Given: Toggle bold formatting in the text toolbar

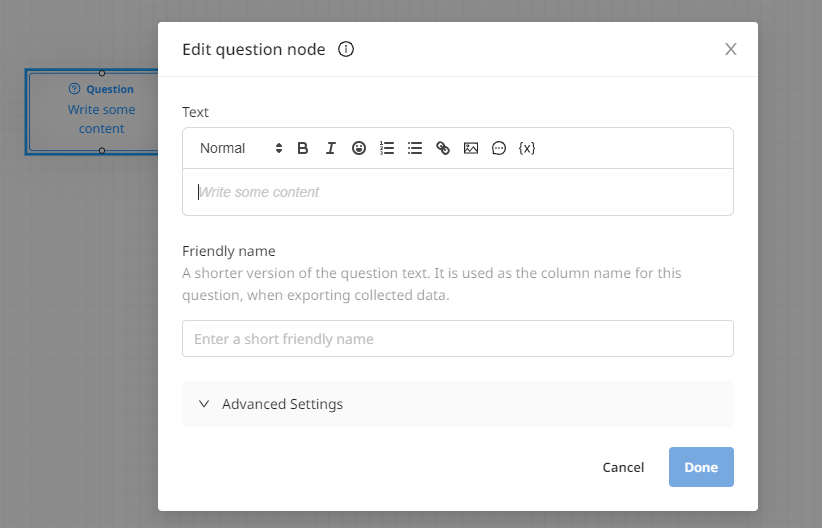Looking at the screenshot, I should point(302,148).
